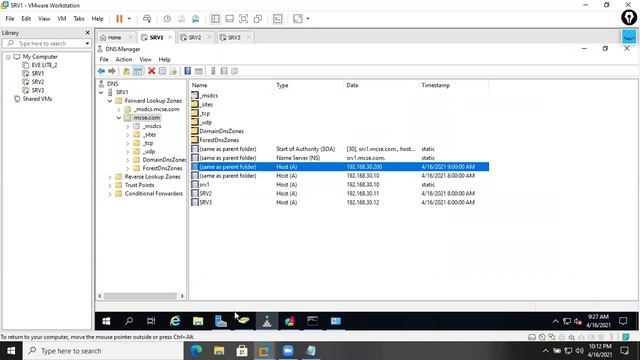The height and width of the screenshot is (360, 640).
Task: Select the SRV2 host record
Action: click(x=339, y=193)
